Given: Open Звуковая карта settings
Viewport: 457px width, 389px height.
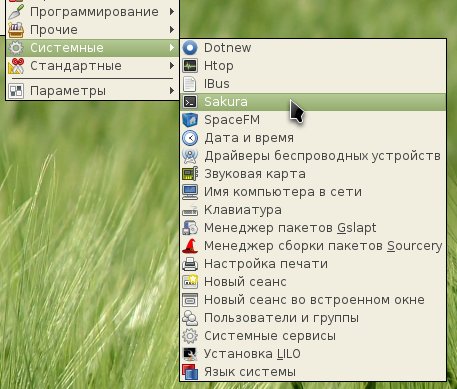Looking at the screenshot, I should click(x=313, y=174).
